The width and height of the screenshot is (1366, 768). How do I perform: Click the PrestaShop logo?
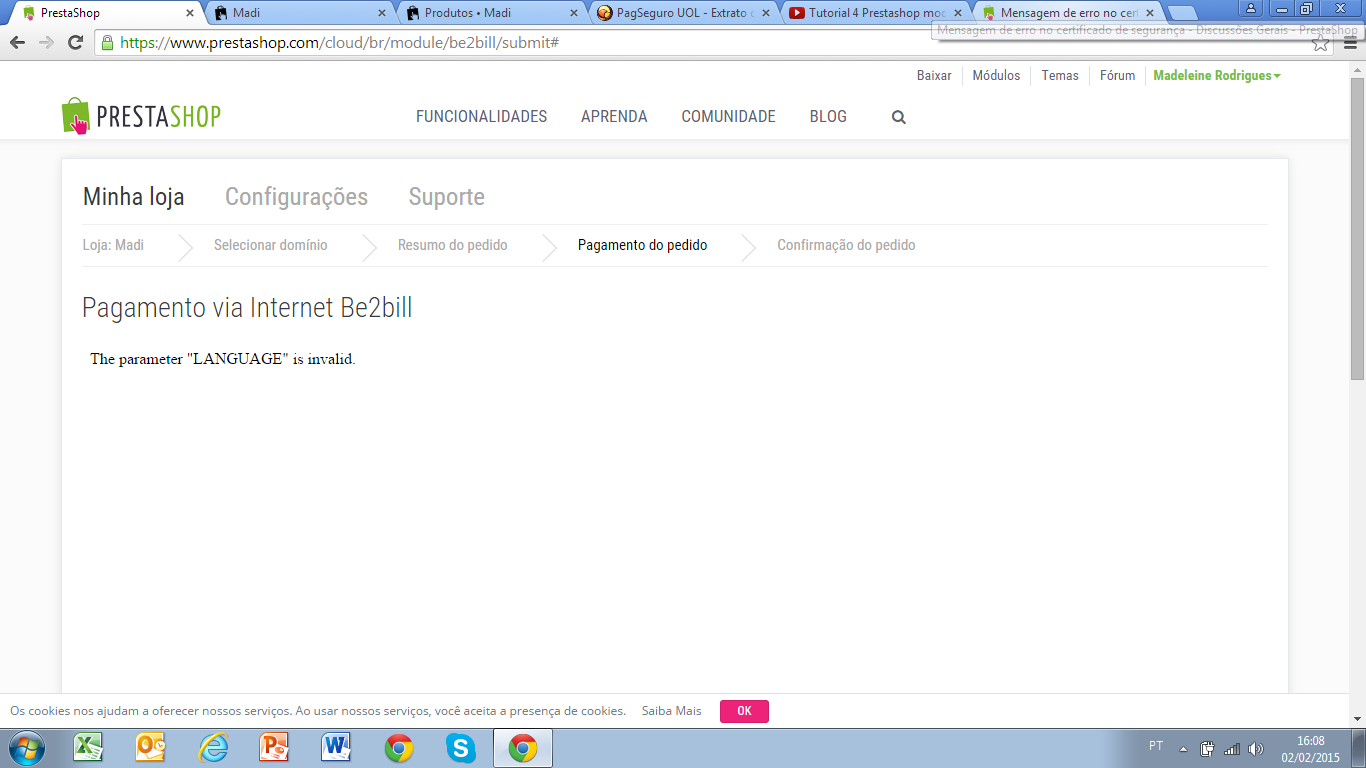(141, 116)
